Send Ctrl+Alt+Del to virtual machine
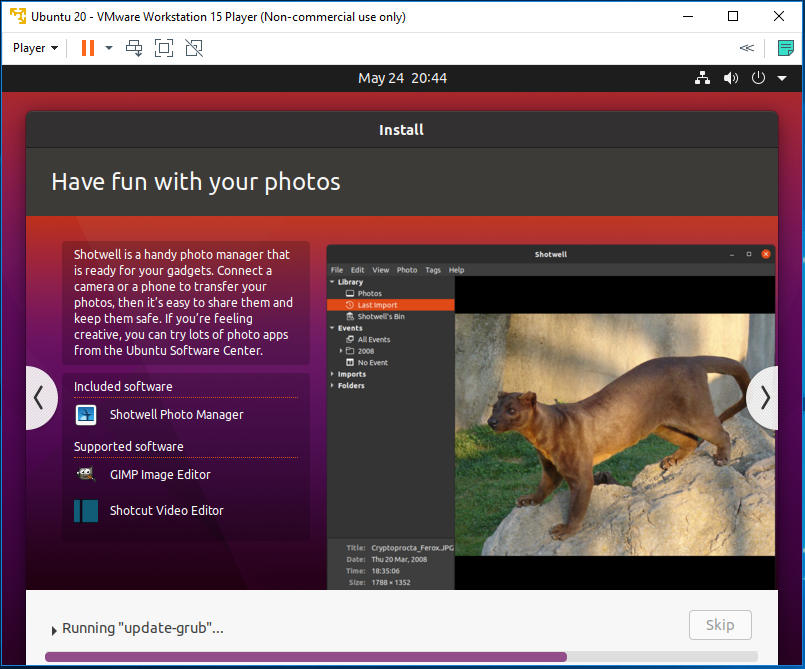The image size is (805, 669). 134,48
